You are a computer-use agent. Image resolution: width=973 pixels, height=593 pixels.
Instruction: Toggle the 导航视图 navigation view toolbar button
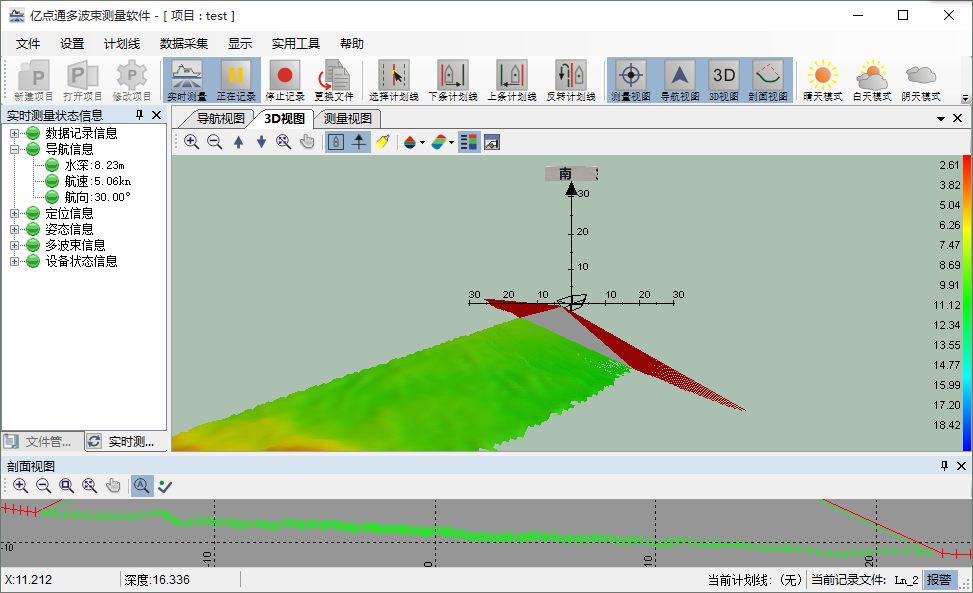[679, 81]
